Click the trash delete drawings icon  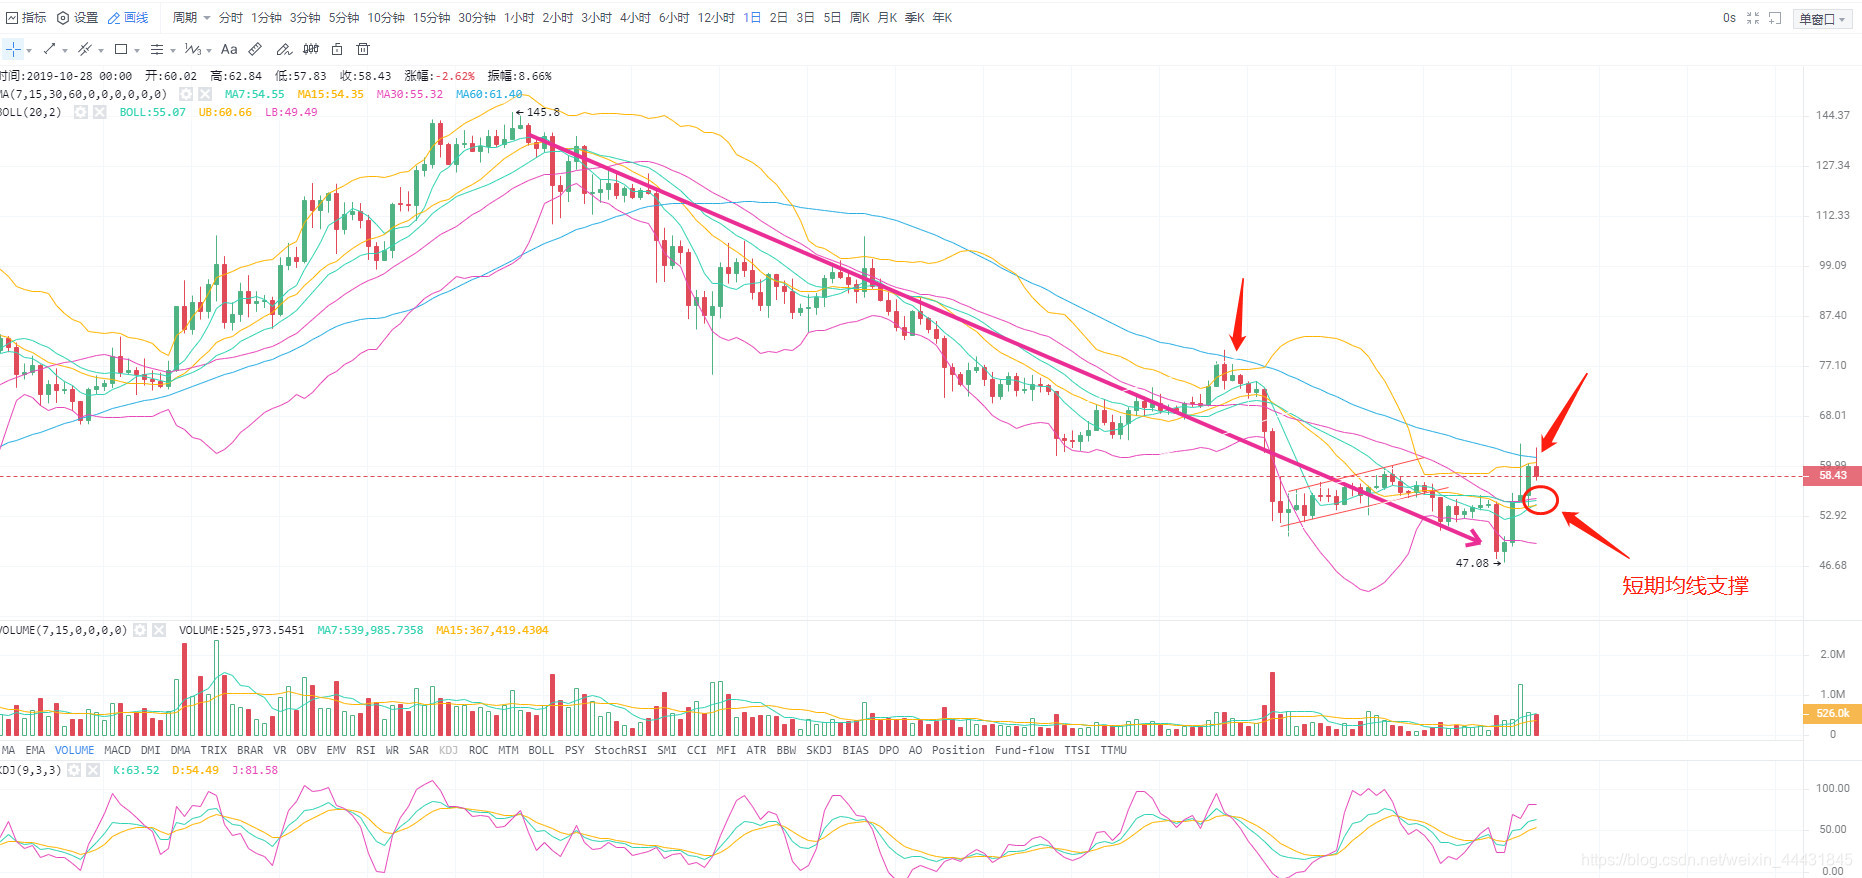(363, 49)
